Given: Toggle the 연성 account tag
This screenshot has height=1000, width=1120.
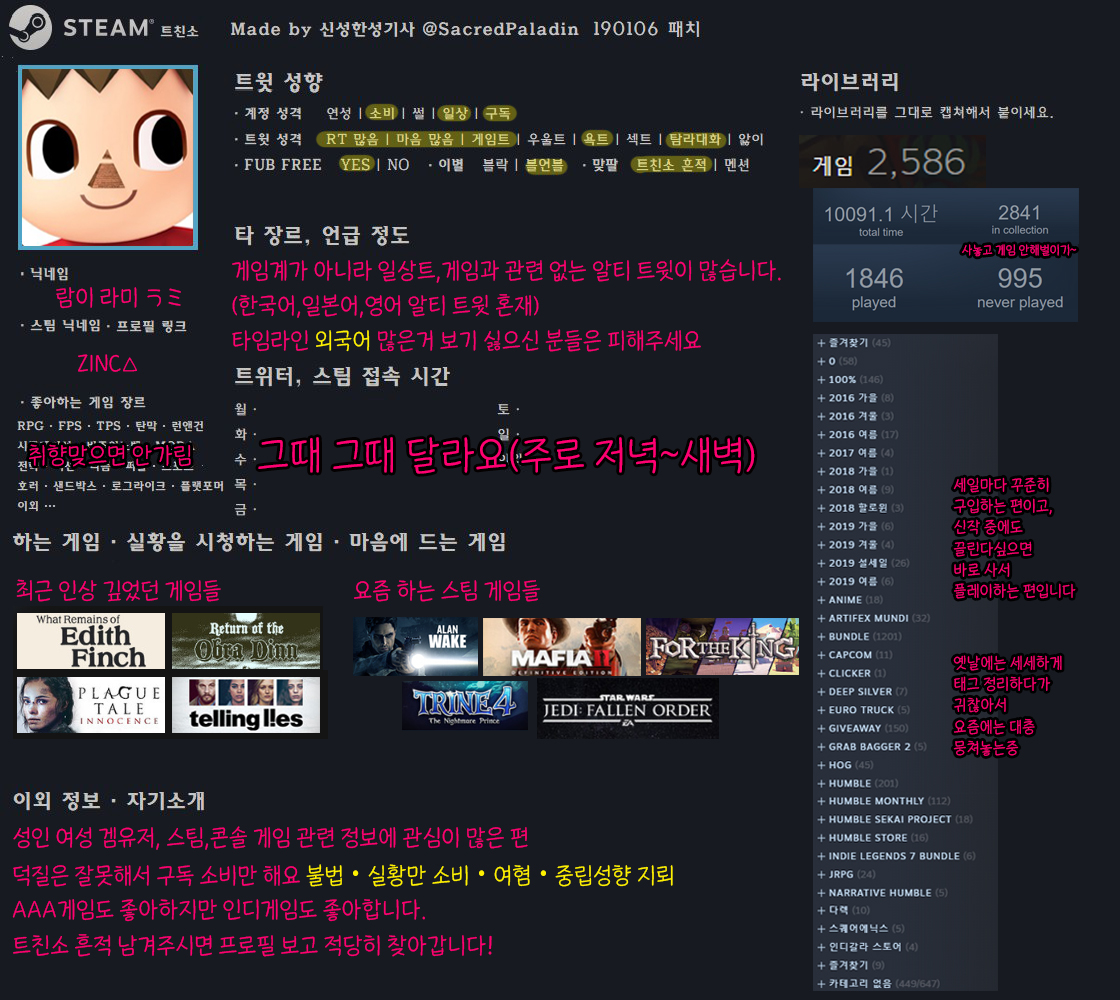Looking at the screenshot, I should (x=339, y=113).
